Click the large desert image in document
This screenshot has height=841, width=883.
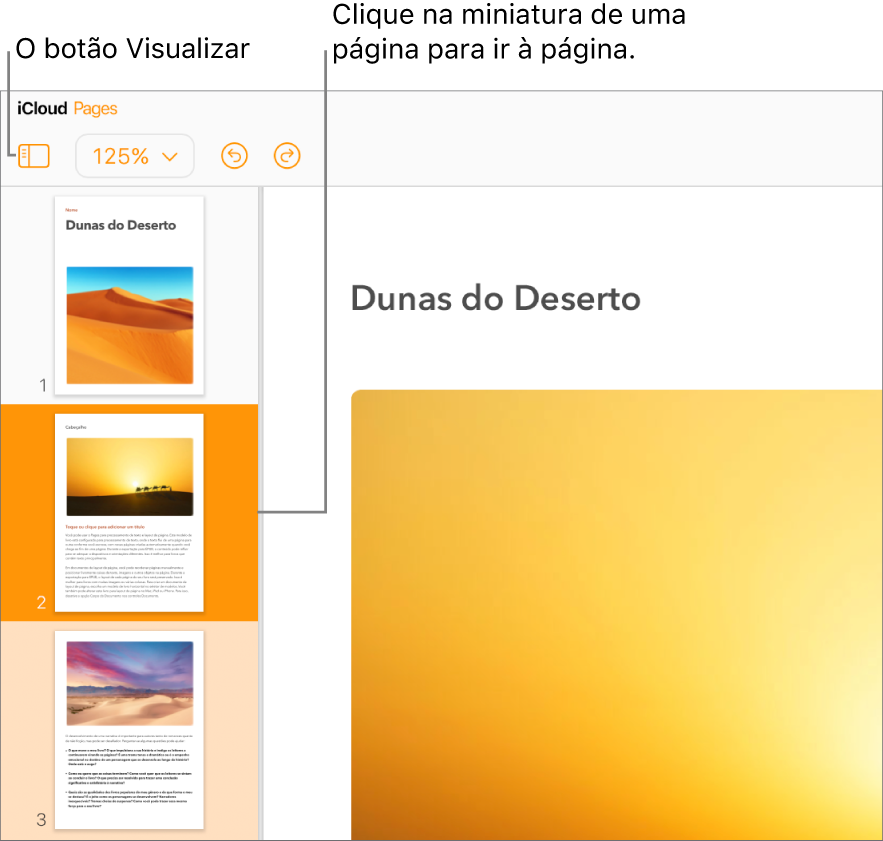point(617,615)
